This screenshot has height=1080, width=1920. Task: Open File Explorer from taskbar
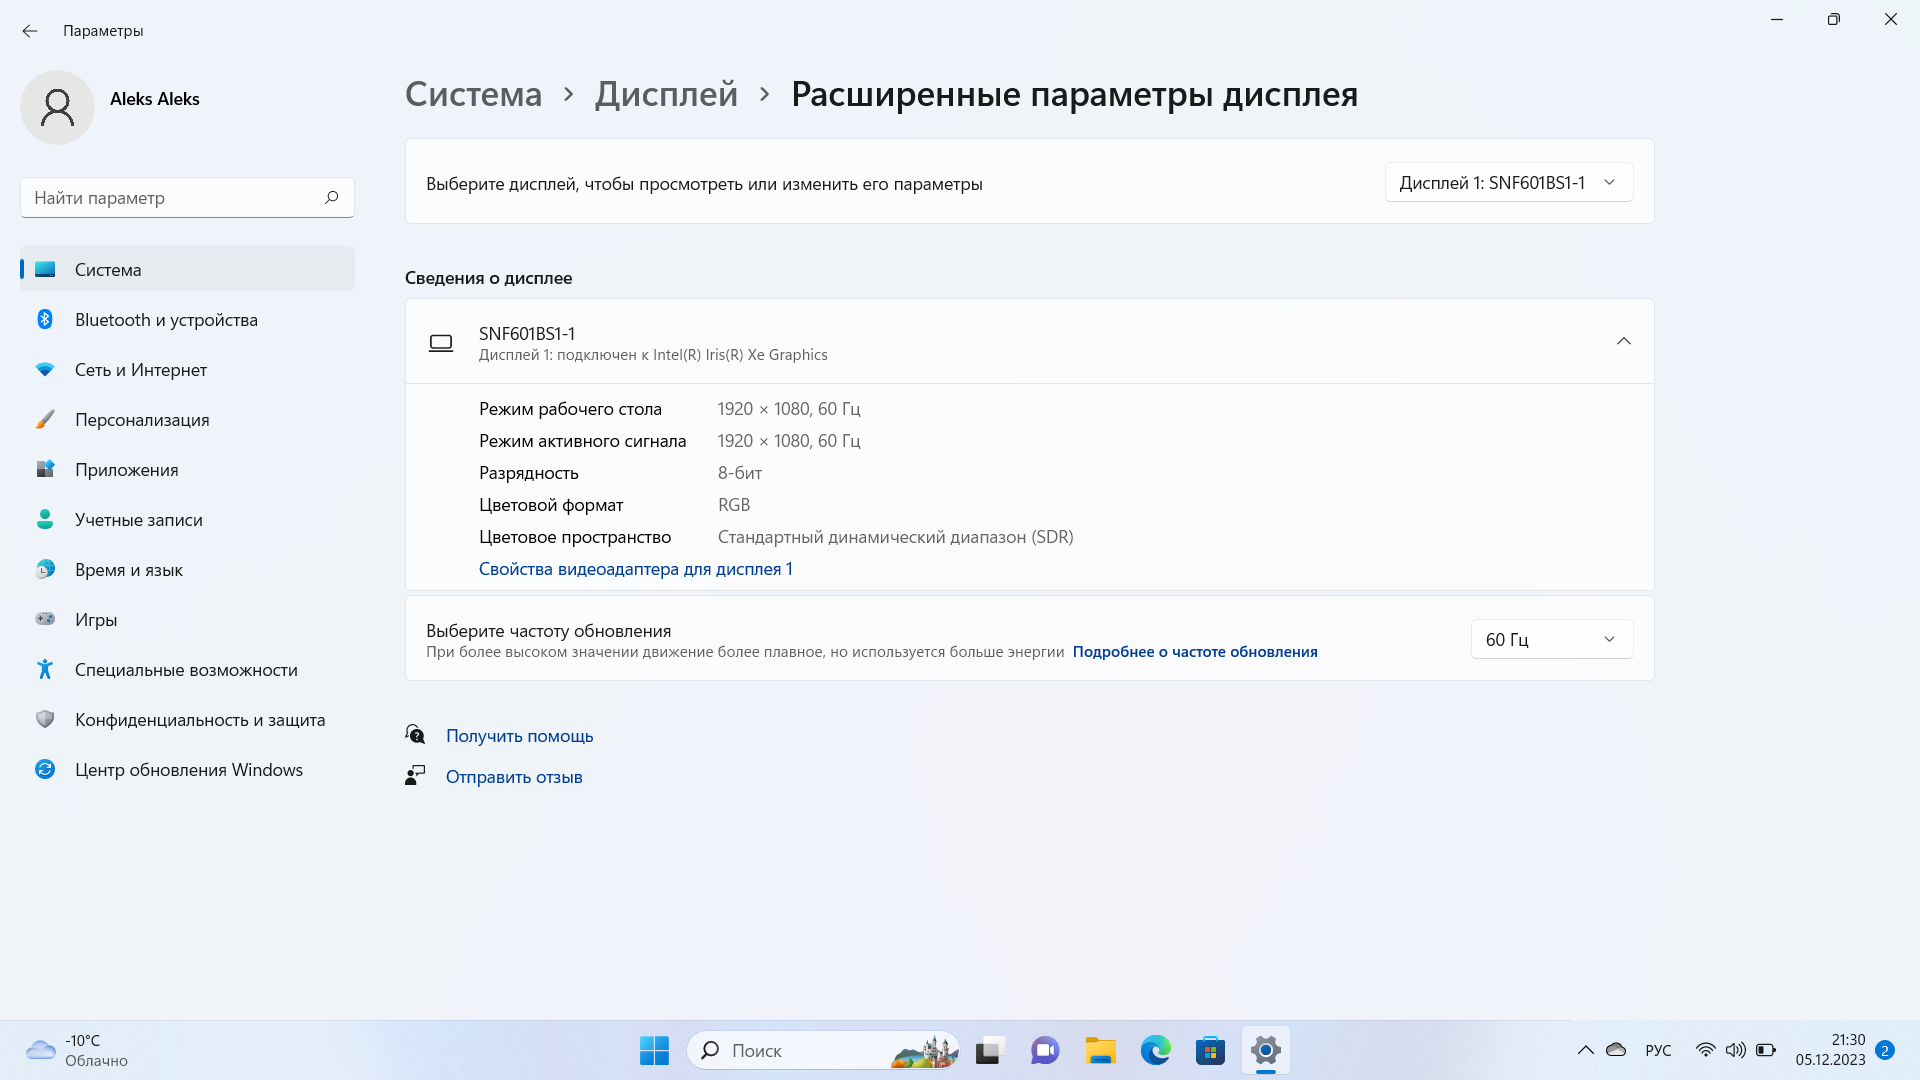[1100, 1050]
